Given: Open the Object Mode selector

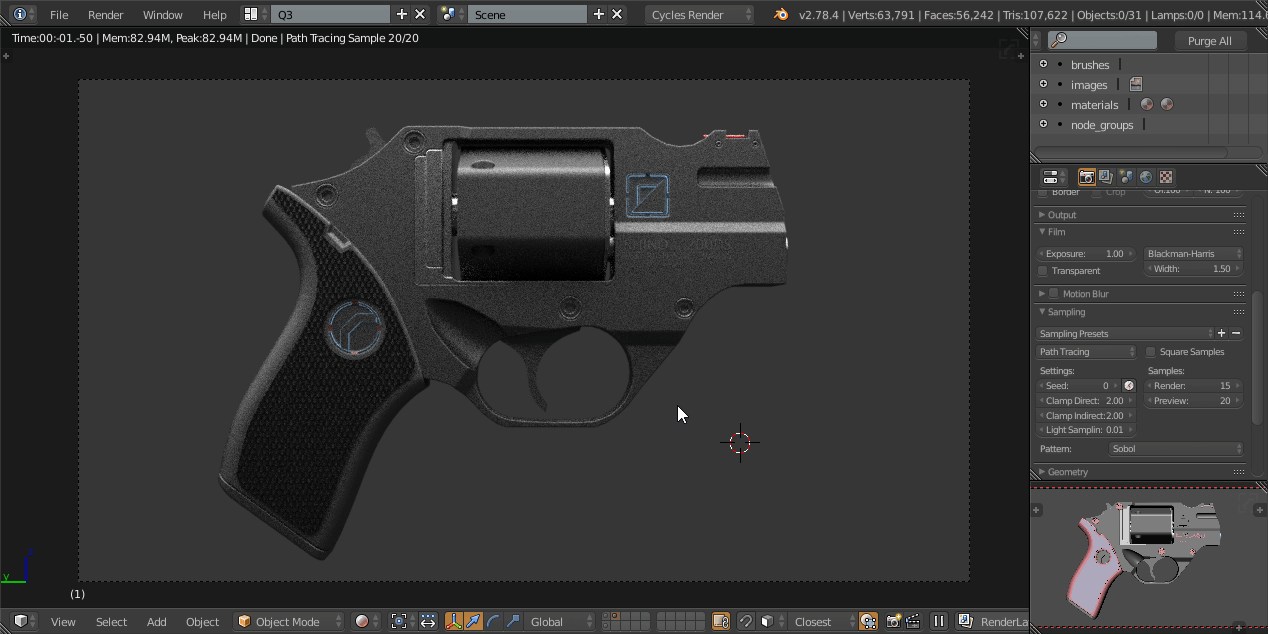Looking at the screenshot, I should 288,622.
